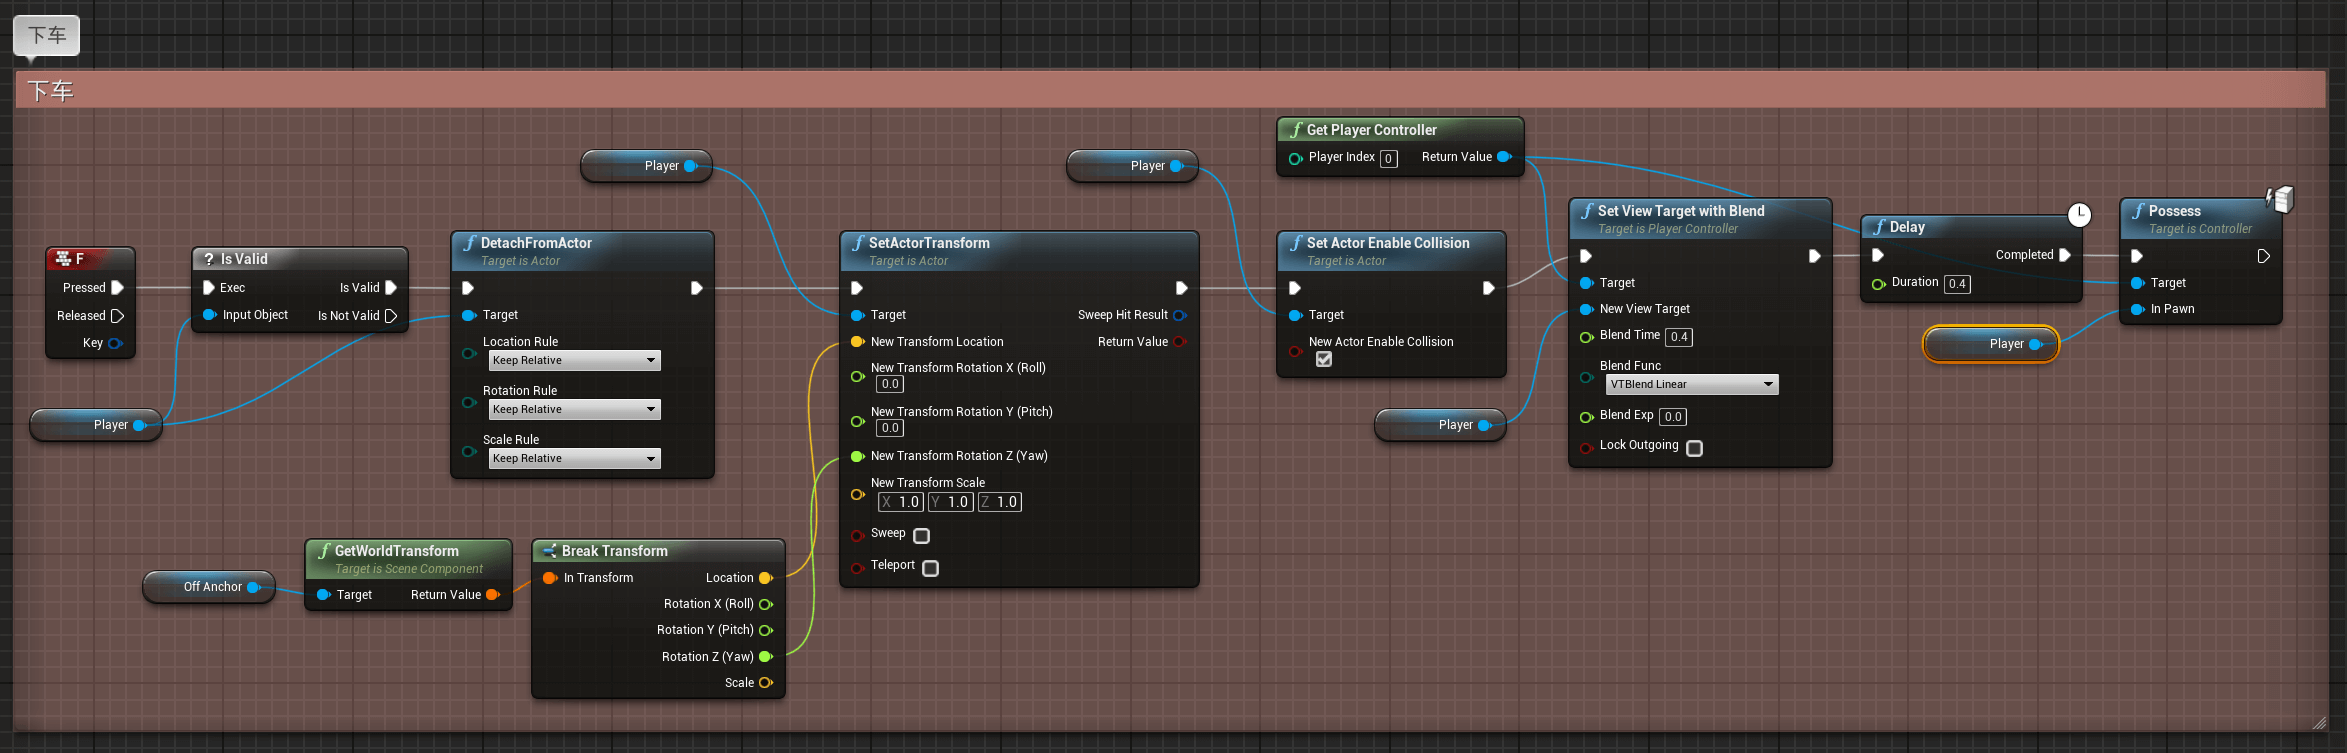This screenshot has width=2347, height=753.
Task: Open the Location Rule dropdown
Action: click(575, 360)
